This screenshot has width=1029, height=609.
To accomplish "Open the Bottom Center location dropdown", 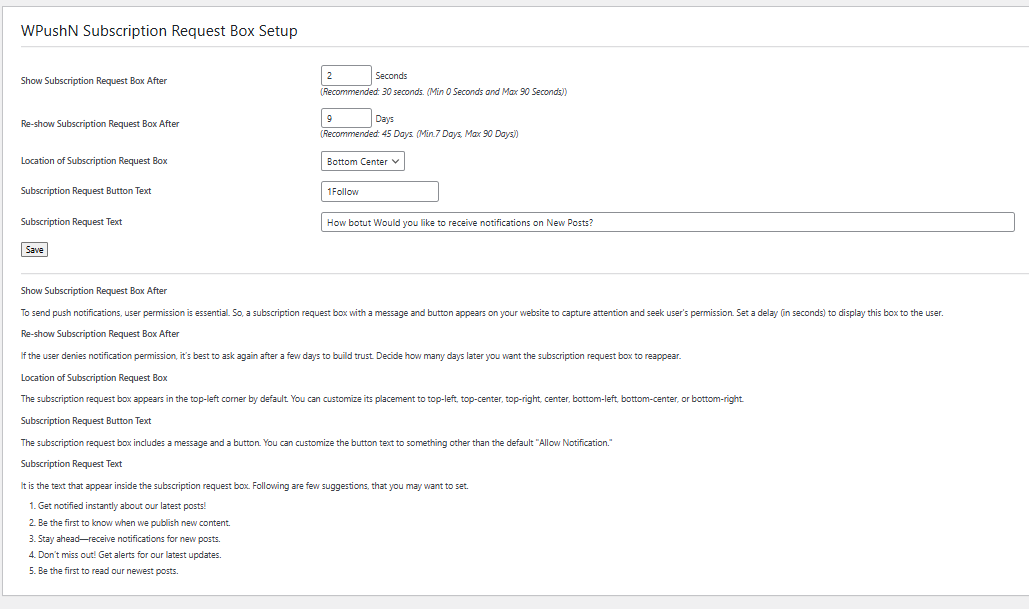I will tap(362, 161).
